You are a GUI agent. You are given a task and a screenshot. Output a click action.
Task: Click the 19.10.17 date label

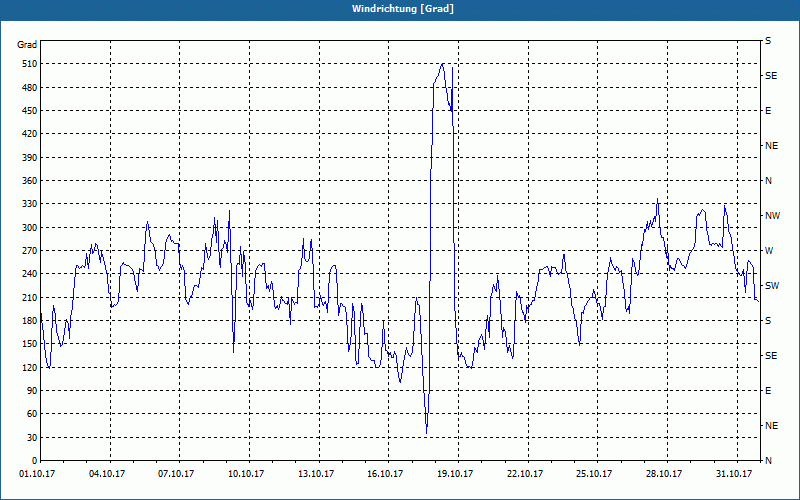[x=455, y=474]
